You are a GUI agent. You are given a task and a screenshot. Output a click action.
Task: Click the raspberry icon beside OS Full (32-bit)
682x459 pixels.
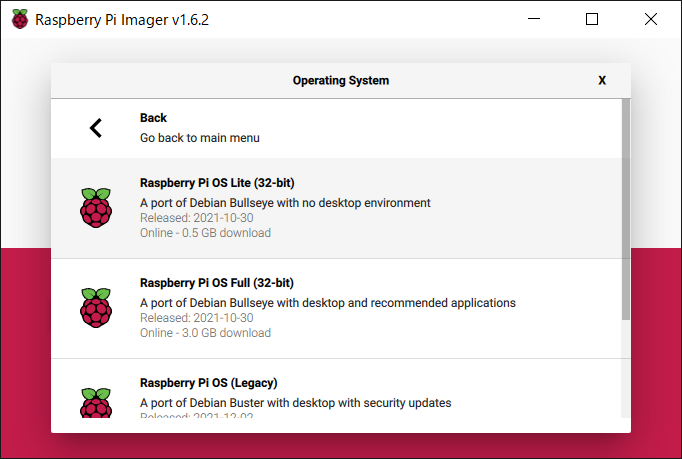[x=96, y=308]
